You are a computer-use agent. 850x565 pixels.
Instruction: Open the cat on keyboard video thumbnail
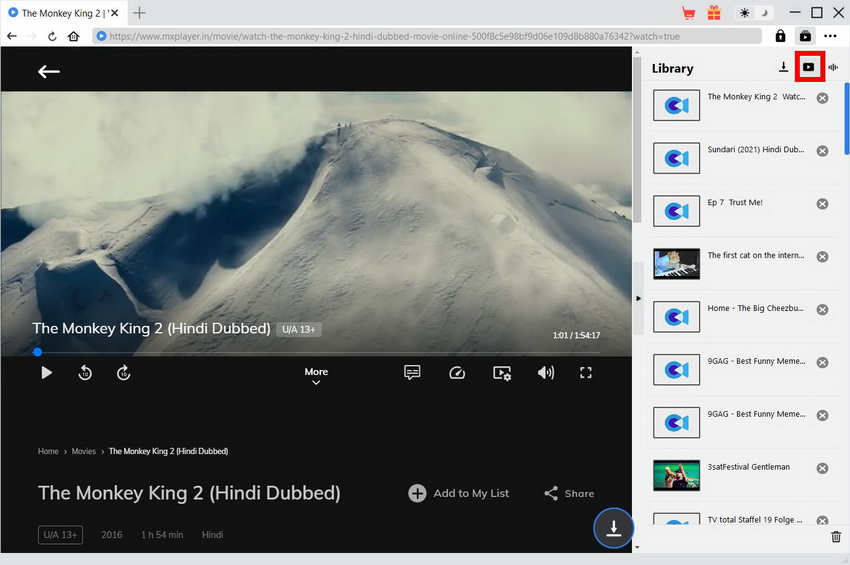coord(677,264)
